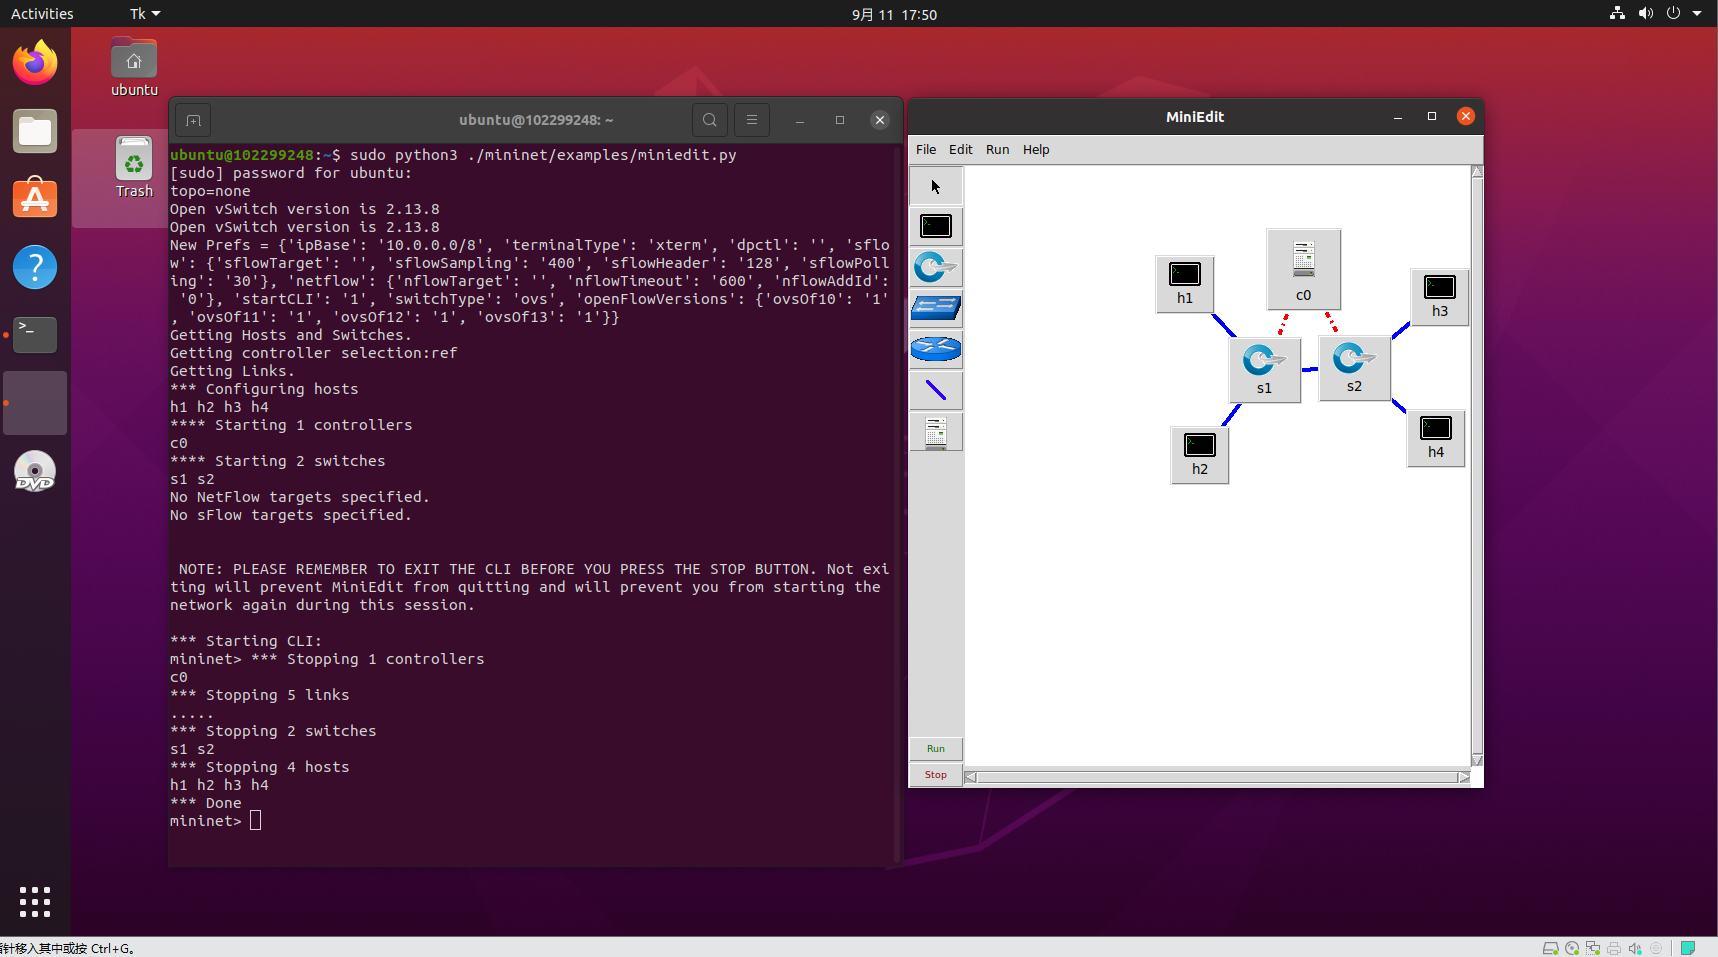The height and width of the screenshot is (957, 1718).
Task: Show Applications grid
Action: pos(35,901)
